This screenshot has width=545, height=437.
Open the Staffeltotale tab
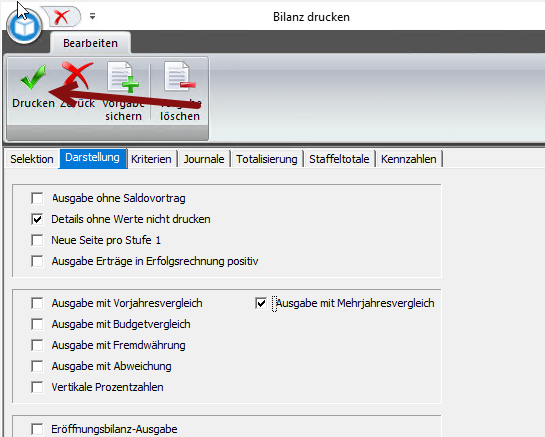coord(339,159)
